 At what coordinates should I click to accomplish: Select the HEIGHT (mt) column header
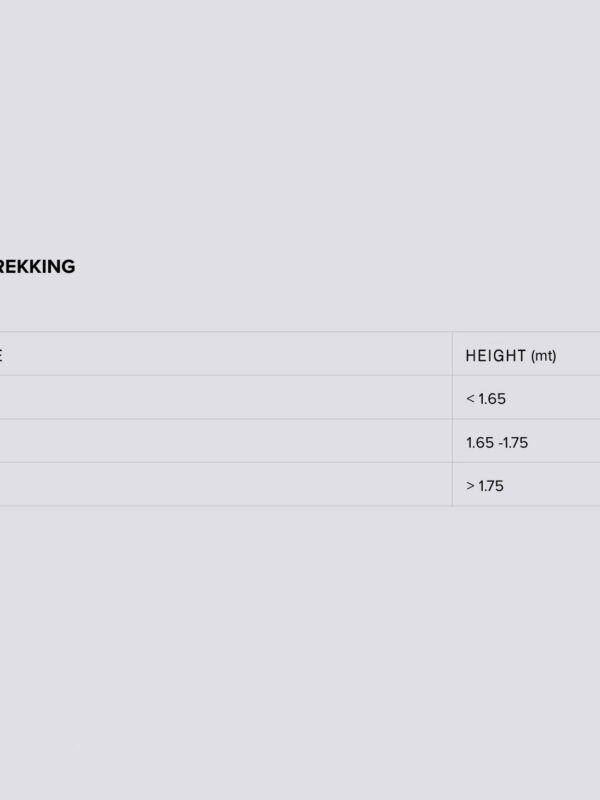click(x=526, y=354)
